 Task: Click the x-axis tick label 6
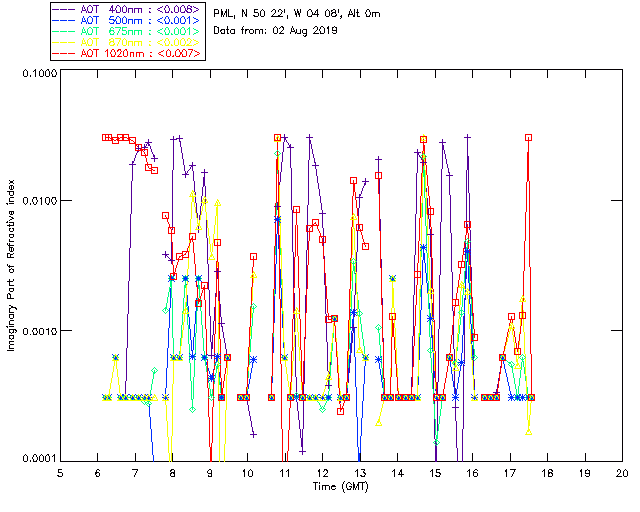click(x=98, y=473)
